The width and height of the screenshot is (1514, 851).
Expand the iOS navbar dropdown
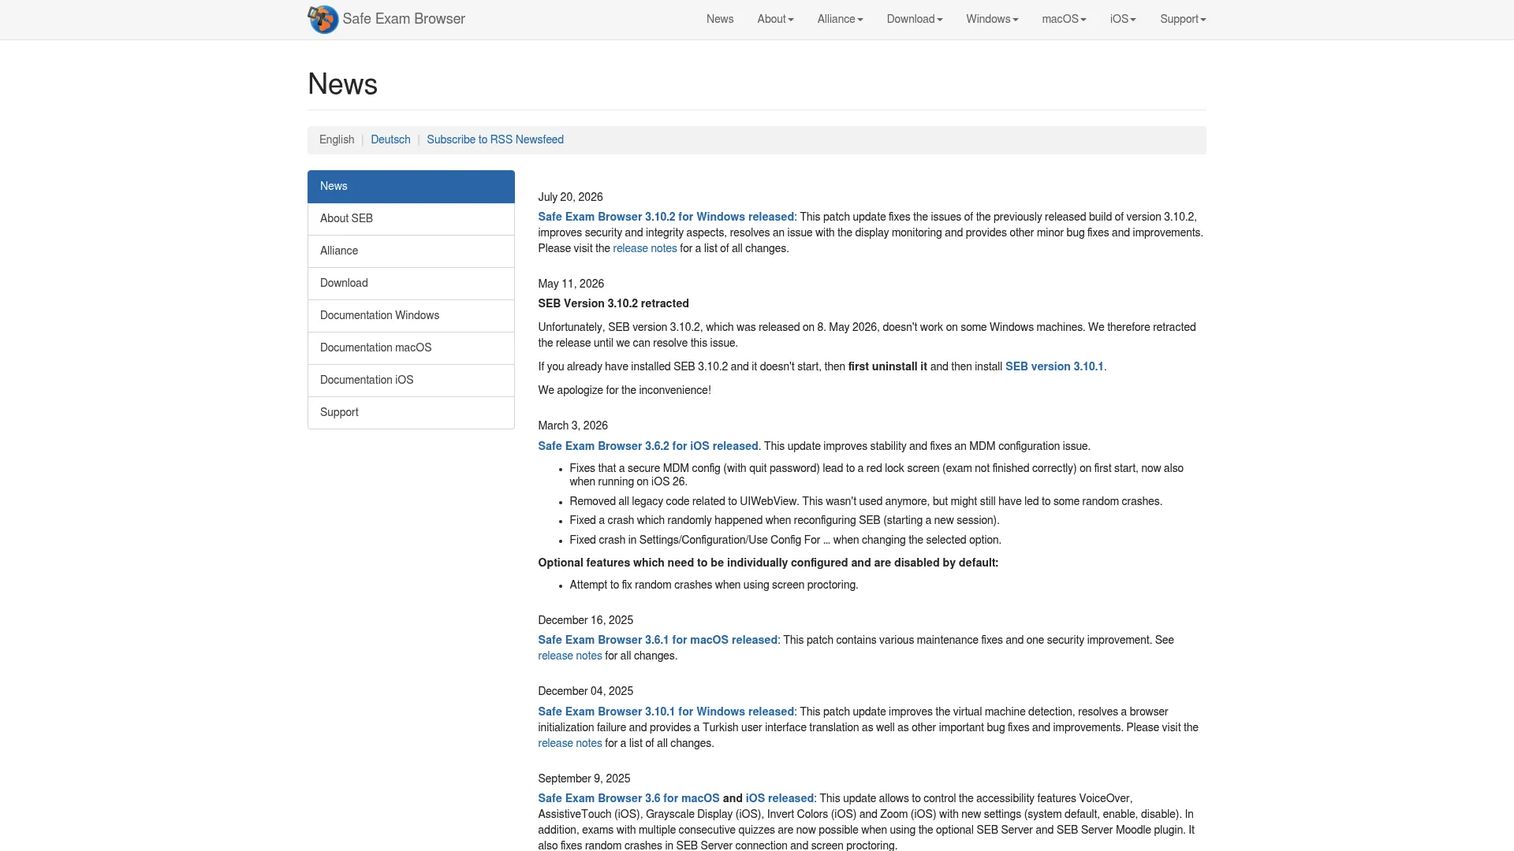point(1123,19)
